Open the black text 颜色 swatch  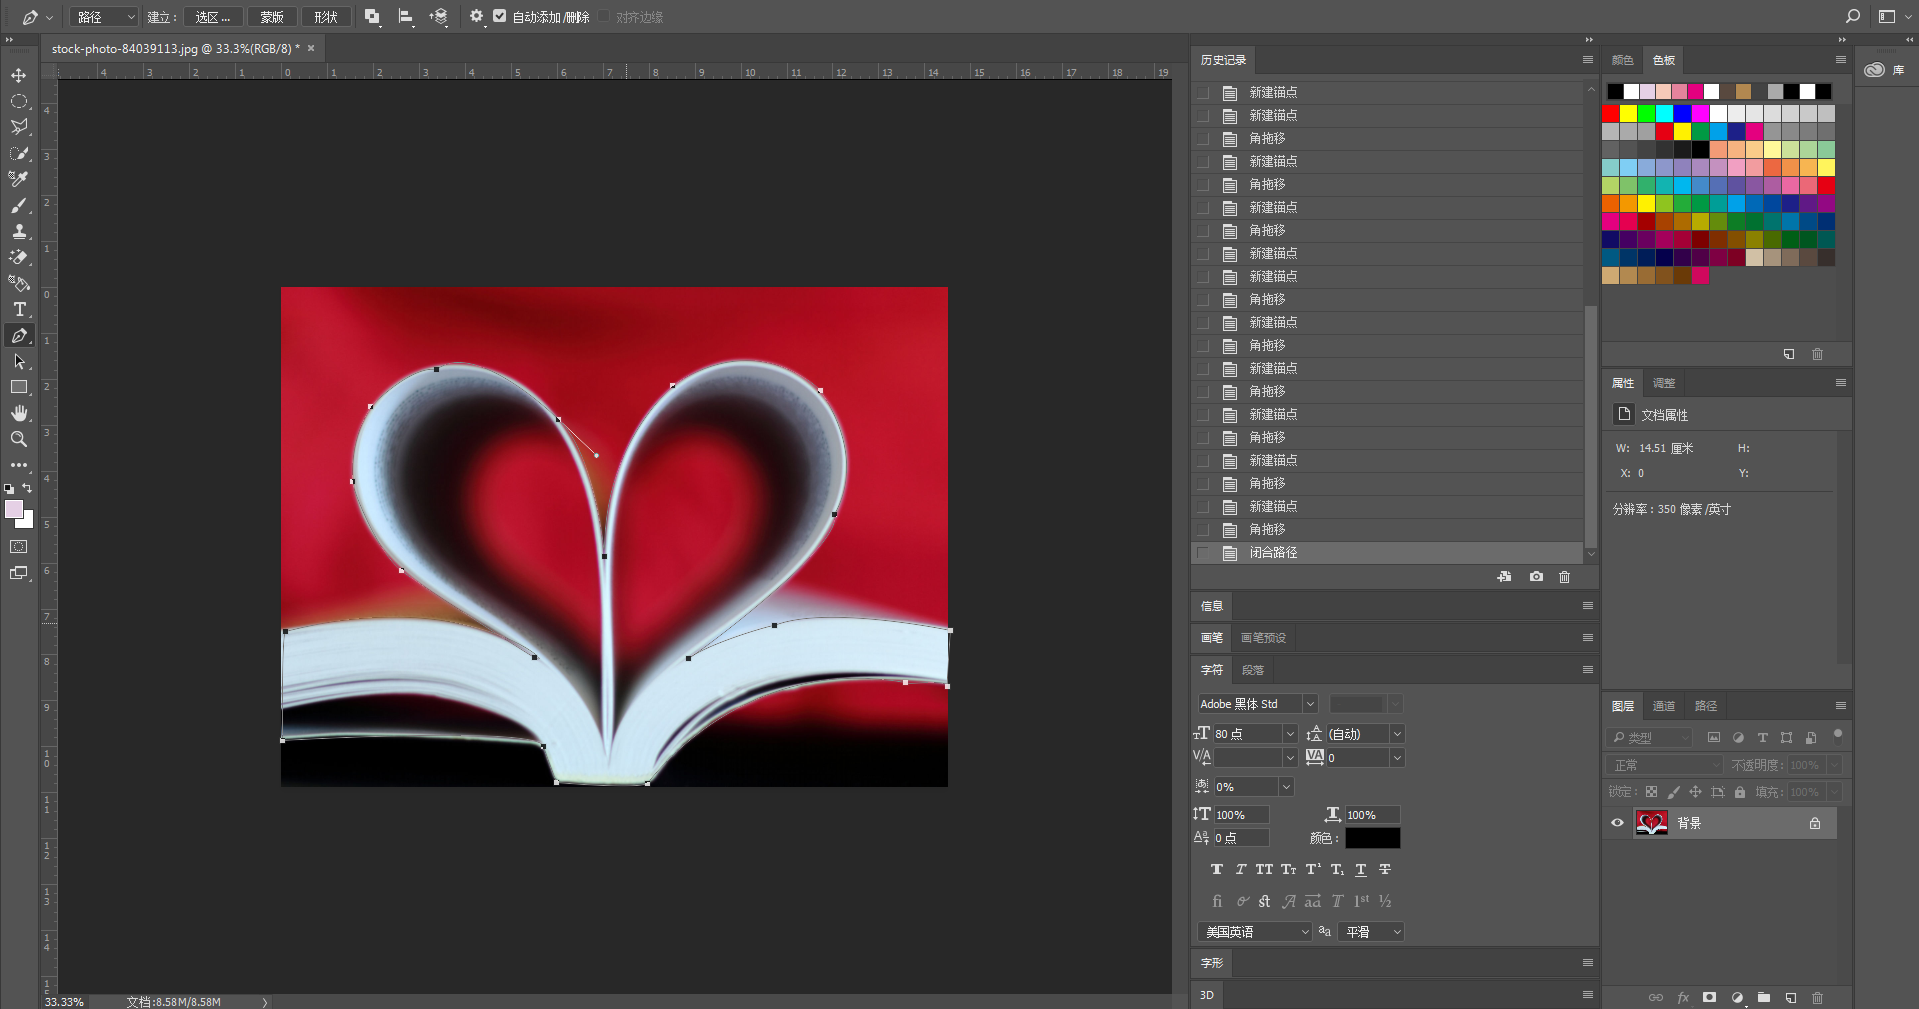(1372, 838)
